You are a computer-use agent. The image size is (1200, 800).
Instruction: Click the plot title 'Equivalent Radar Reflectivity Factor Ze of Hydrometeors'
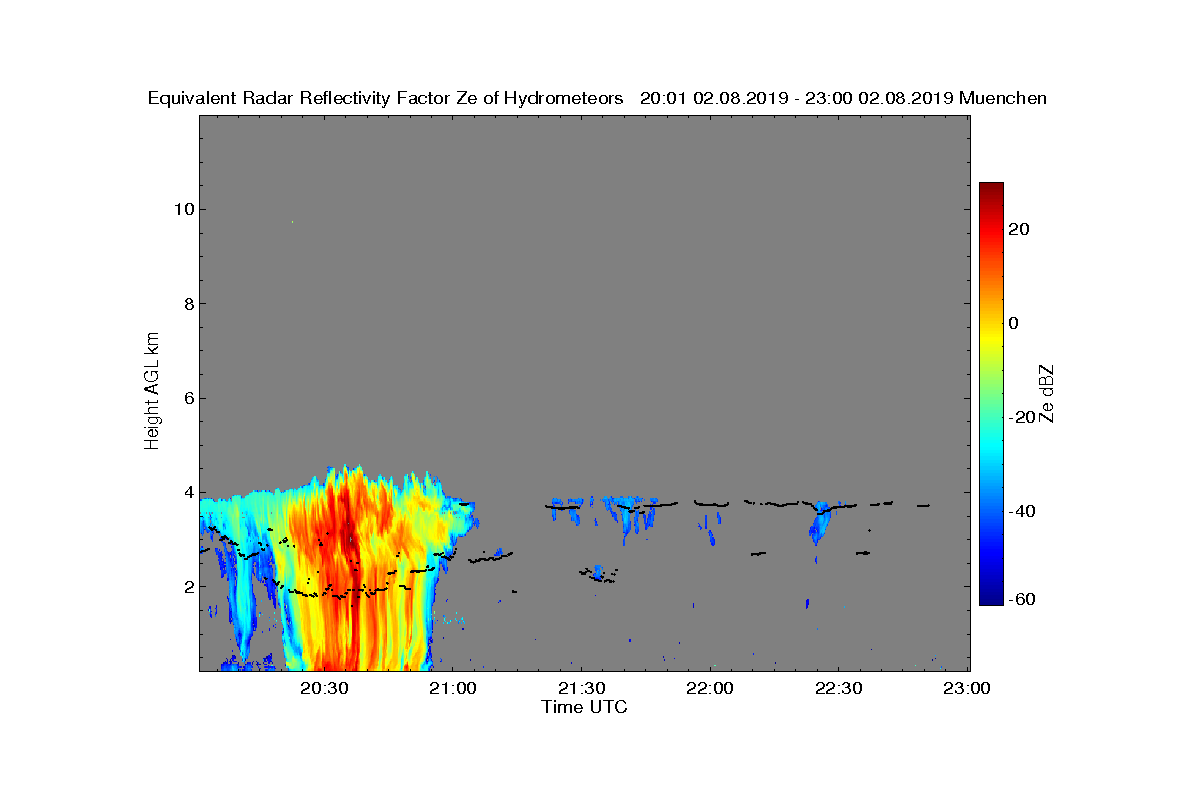pos(386,98)
